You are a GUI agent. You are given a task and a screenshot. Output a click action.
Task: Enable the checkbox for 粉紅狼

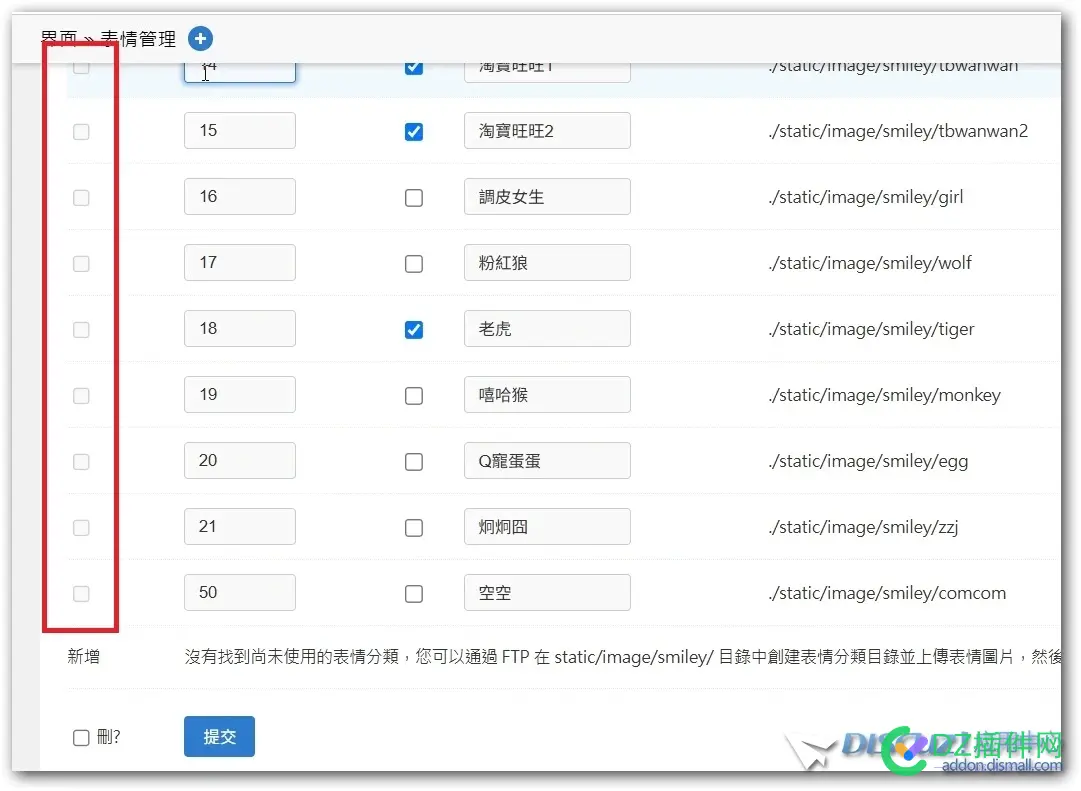(x=414, y=264)
